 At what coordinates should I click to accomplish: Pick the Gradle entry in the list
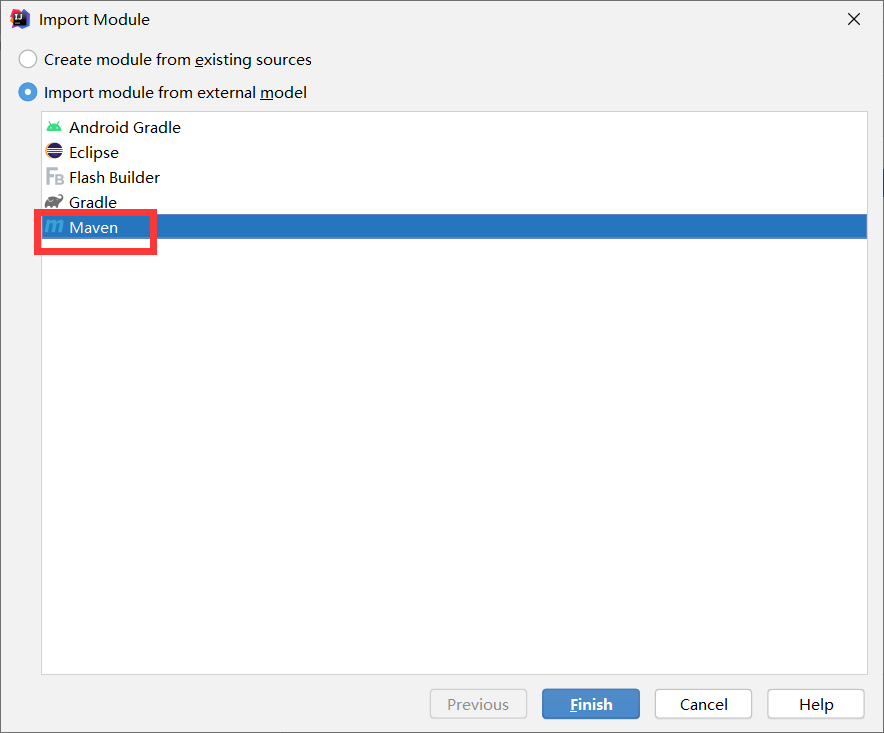click(454, 202)
